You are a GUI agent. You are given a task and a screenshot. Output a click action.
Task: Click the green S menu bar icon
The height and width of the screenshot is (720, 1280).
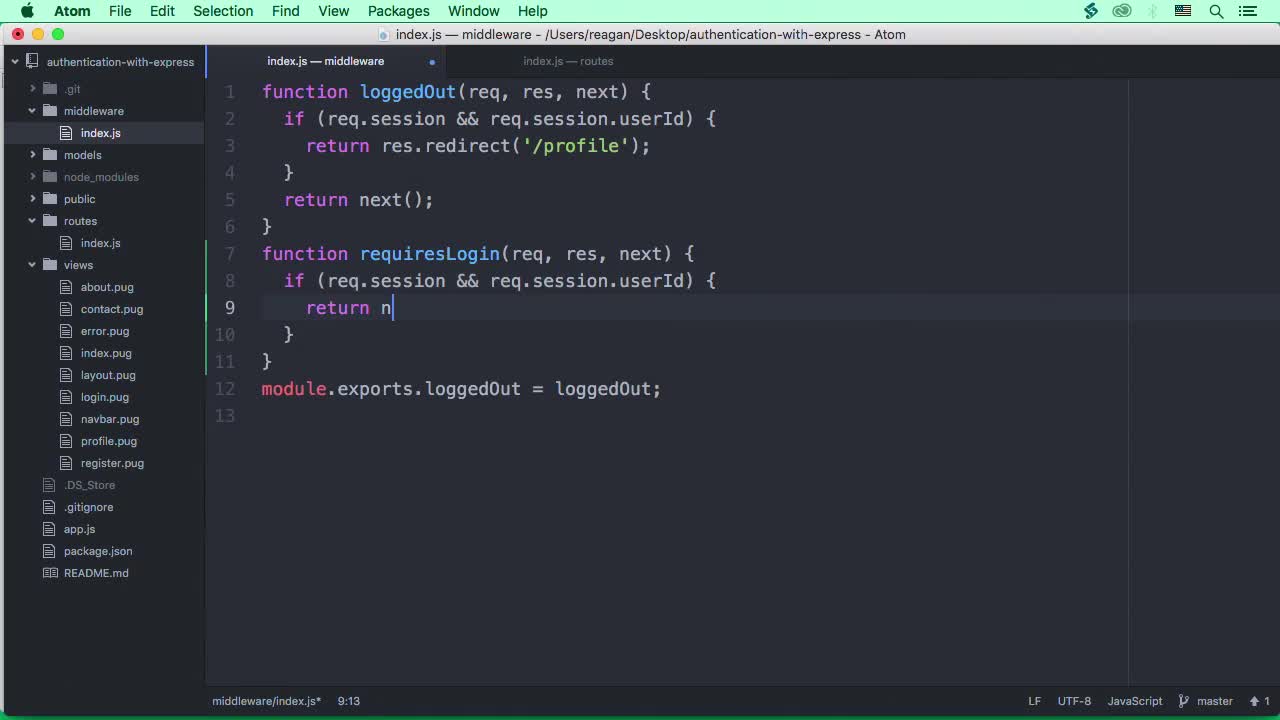(x=1091, y=11)
